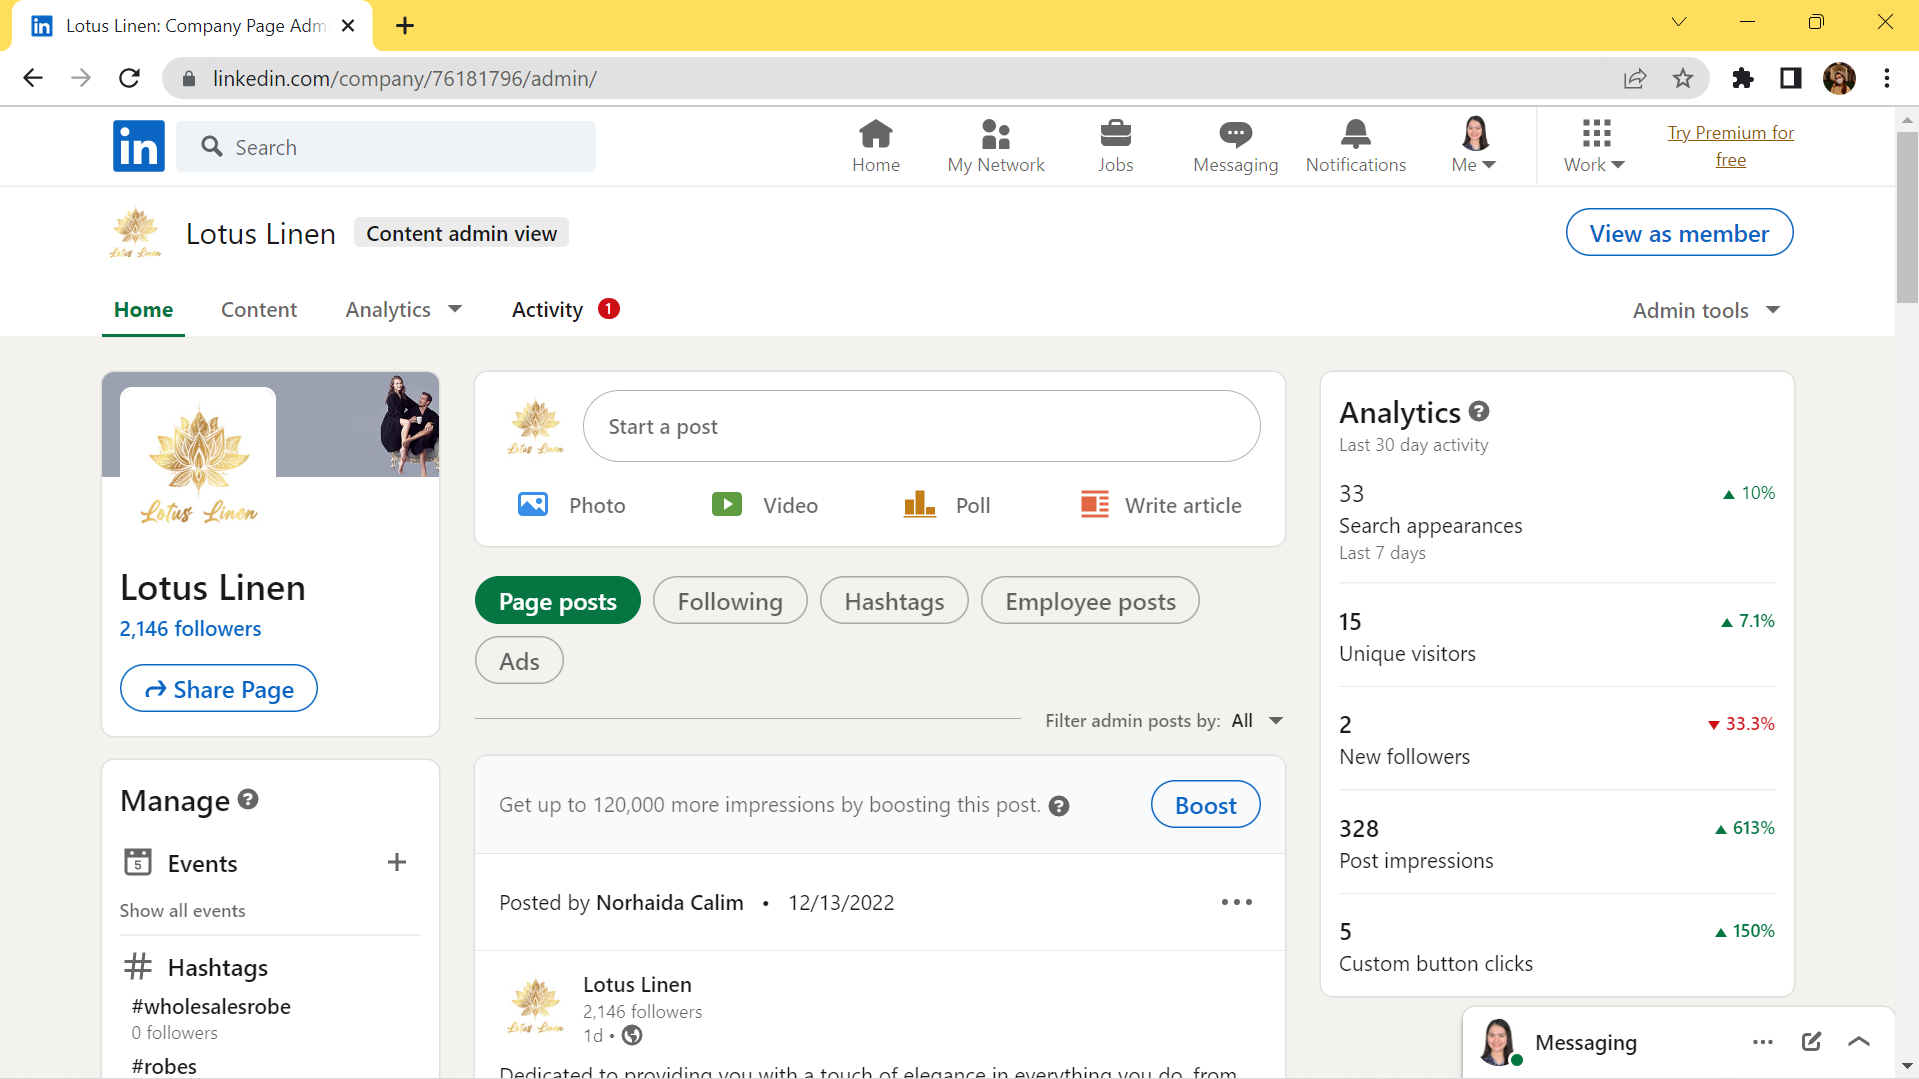1919x1079 pixels.
Task: Go back in browser history
Action: pos(33,78)
